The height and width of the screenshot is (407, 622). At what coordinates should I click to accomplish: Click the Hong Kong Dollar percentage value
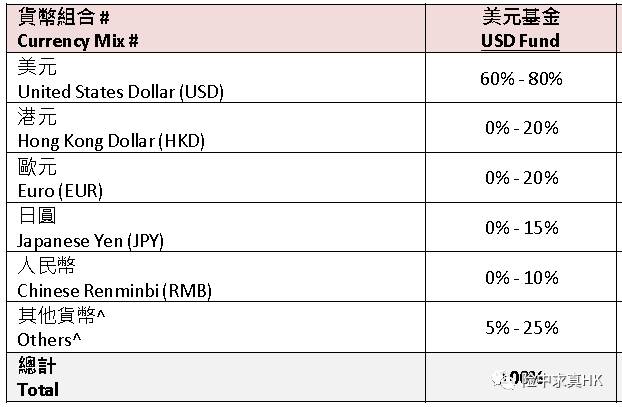click(x=522, y=128)
